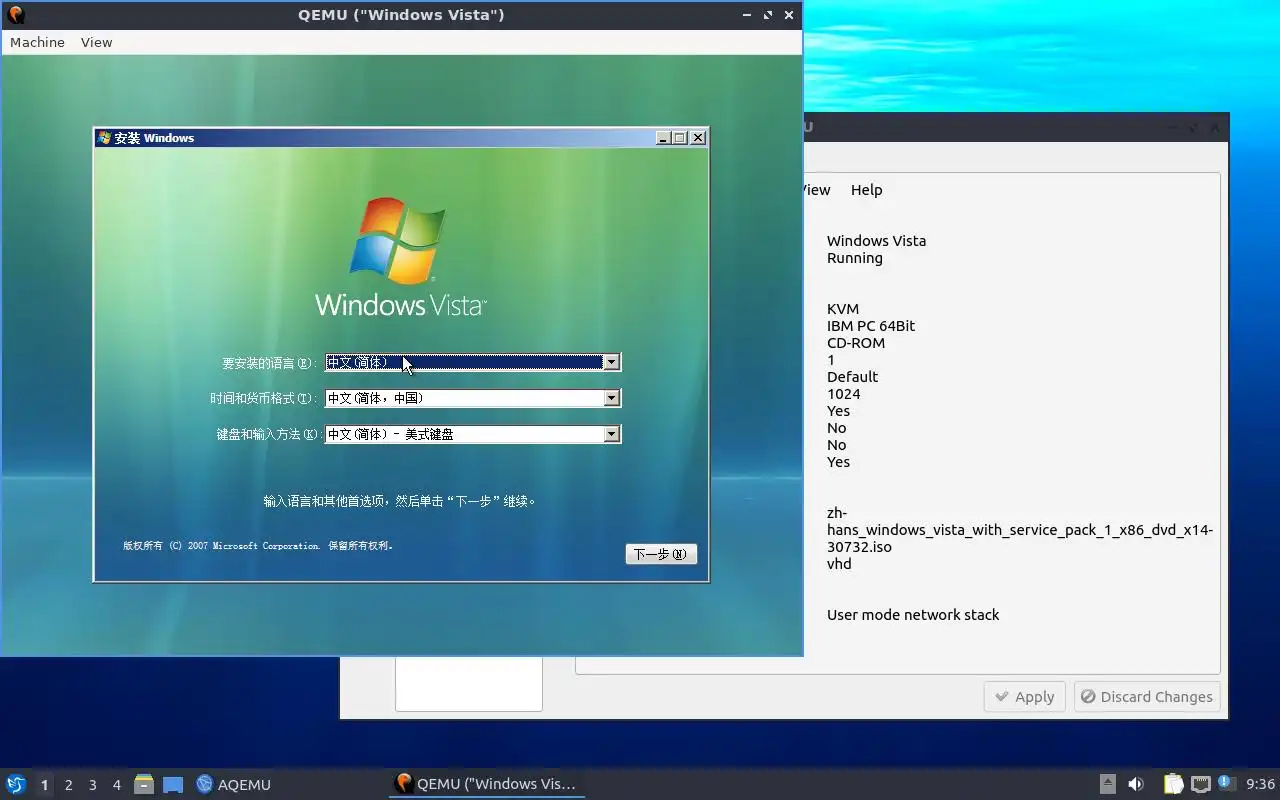This screenshot has width=1280, height=800.
Task: Click the 中文(简体) - 美式键盘 keyboard field
Action: point(473,434)
